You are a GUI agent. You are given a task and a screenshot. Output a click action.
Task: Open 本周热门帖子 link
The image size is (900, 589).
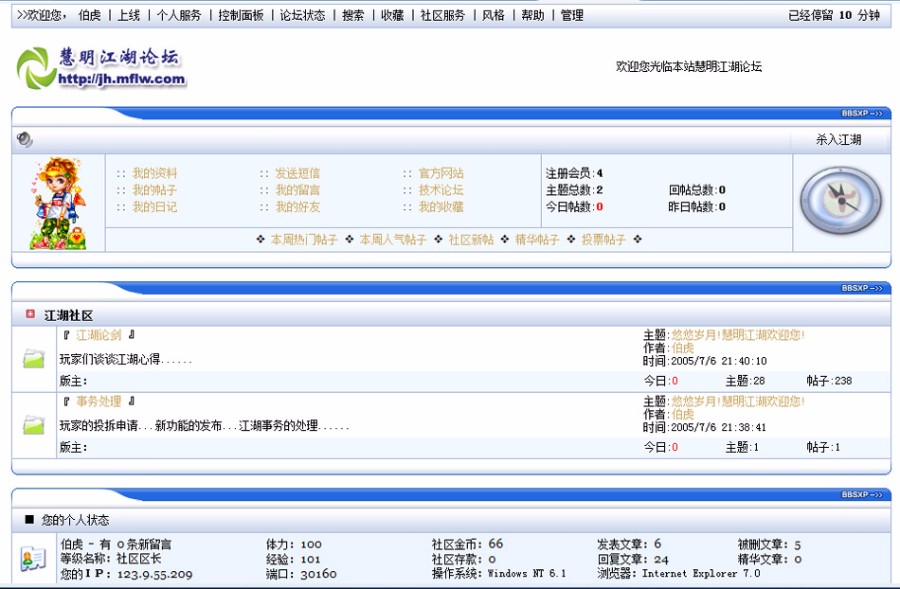(x=304, y=239)
